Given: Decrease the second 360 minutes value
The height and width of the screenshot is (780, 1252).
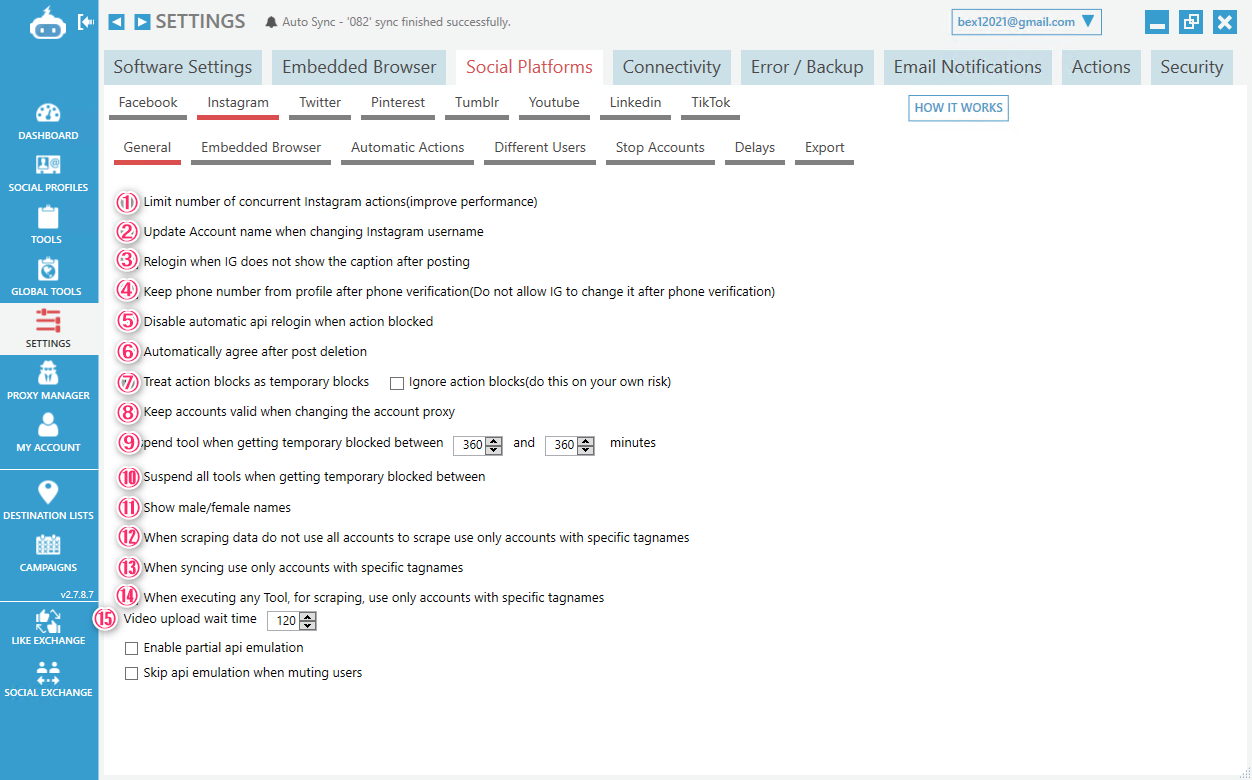Looking at the screenshot, I should (x=586, y=450).
